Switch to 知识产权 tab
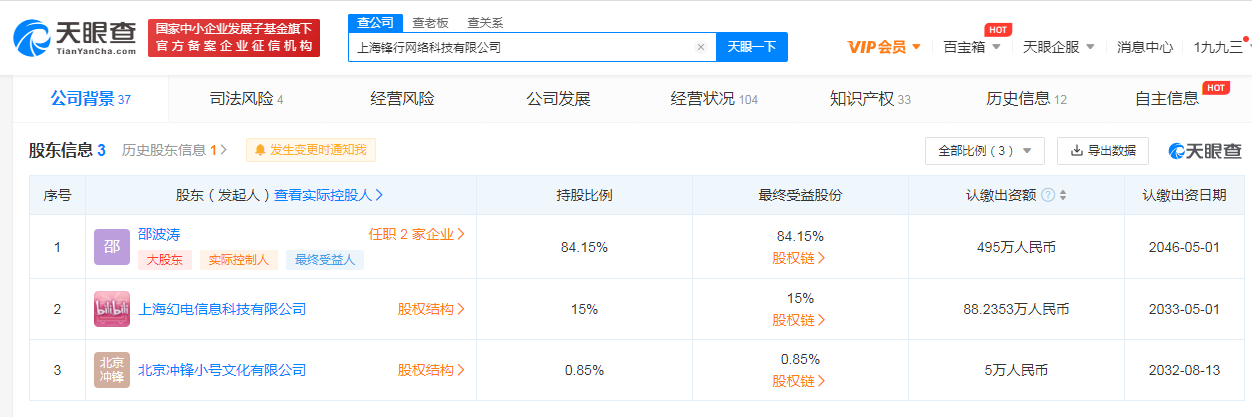This screenshot has height=417, width=1252. (x=870, y=99)
